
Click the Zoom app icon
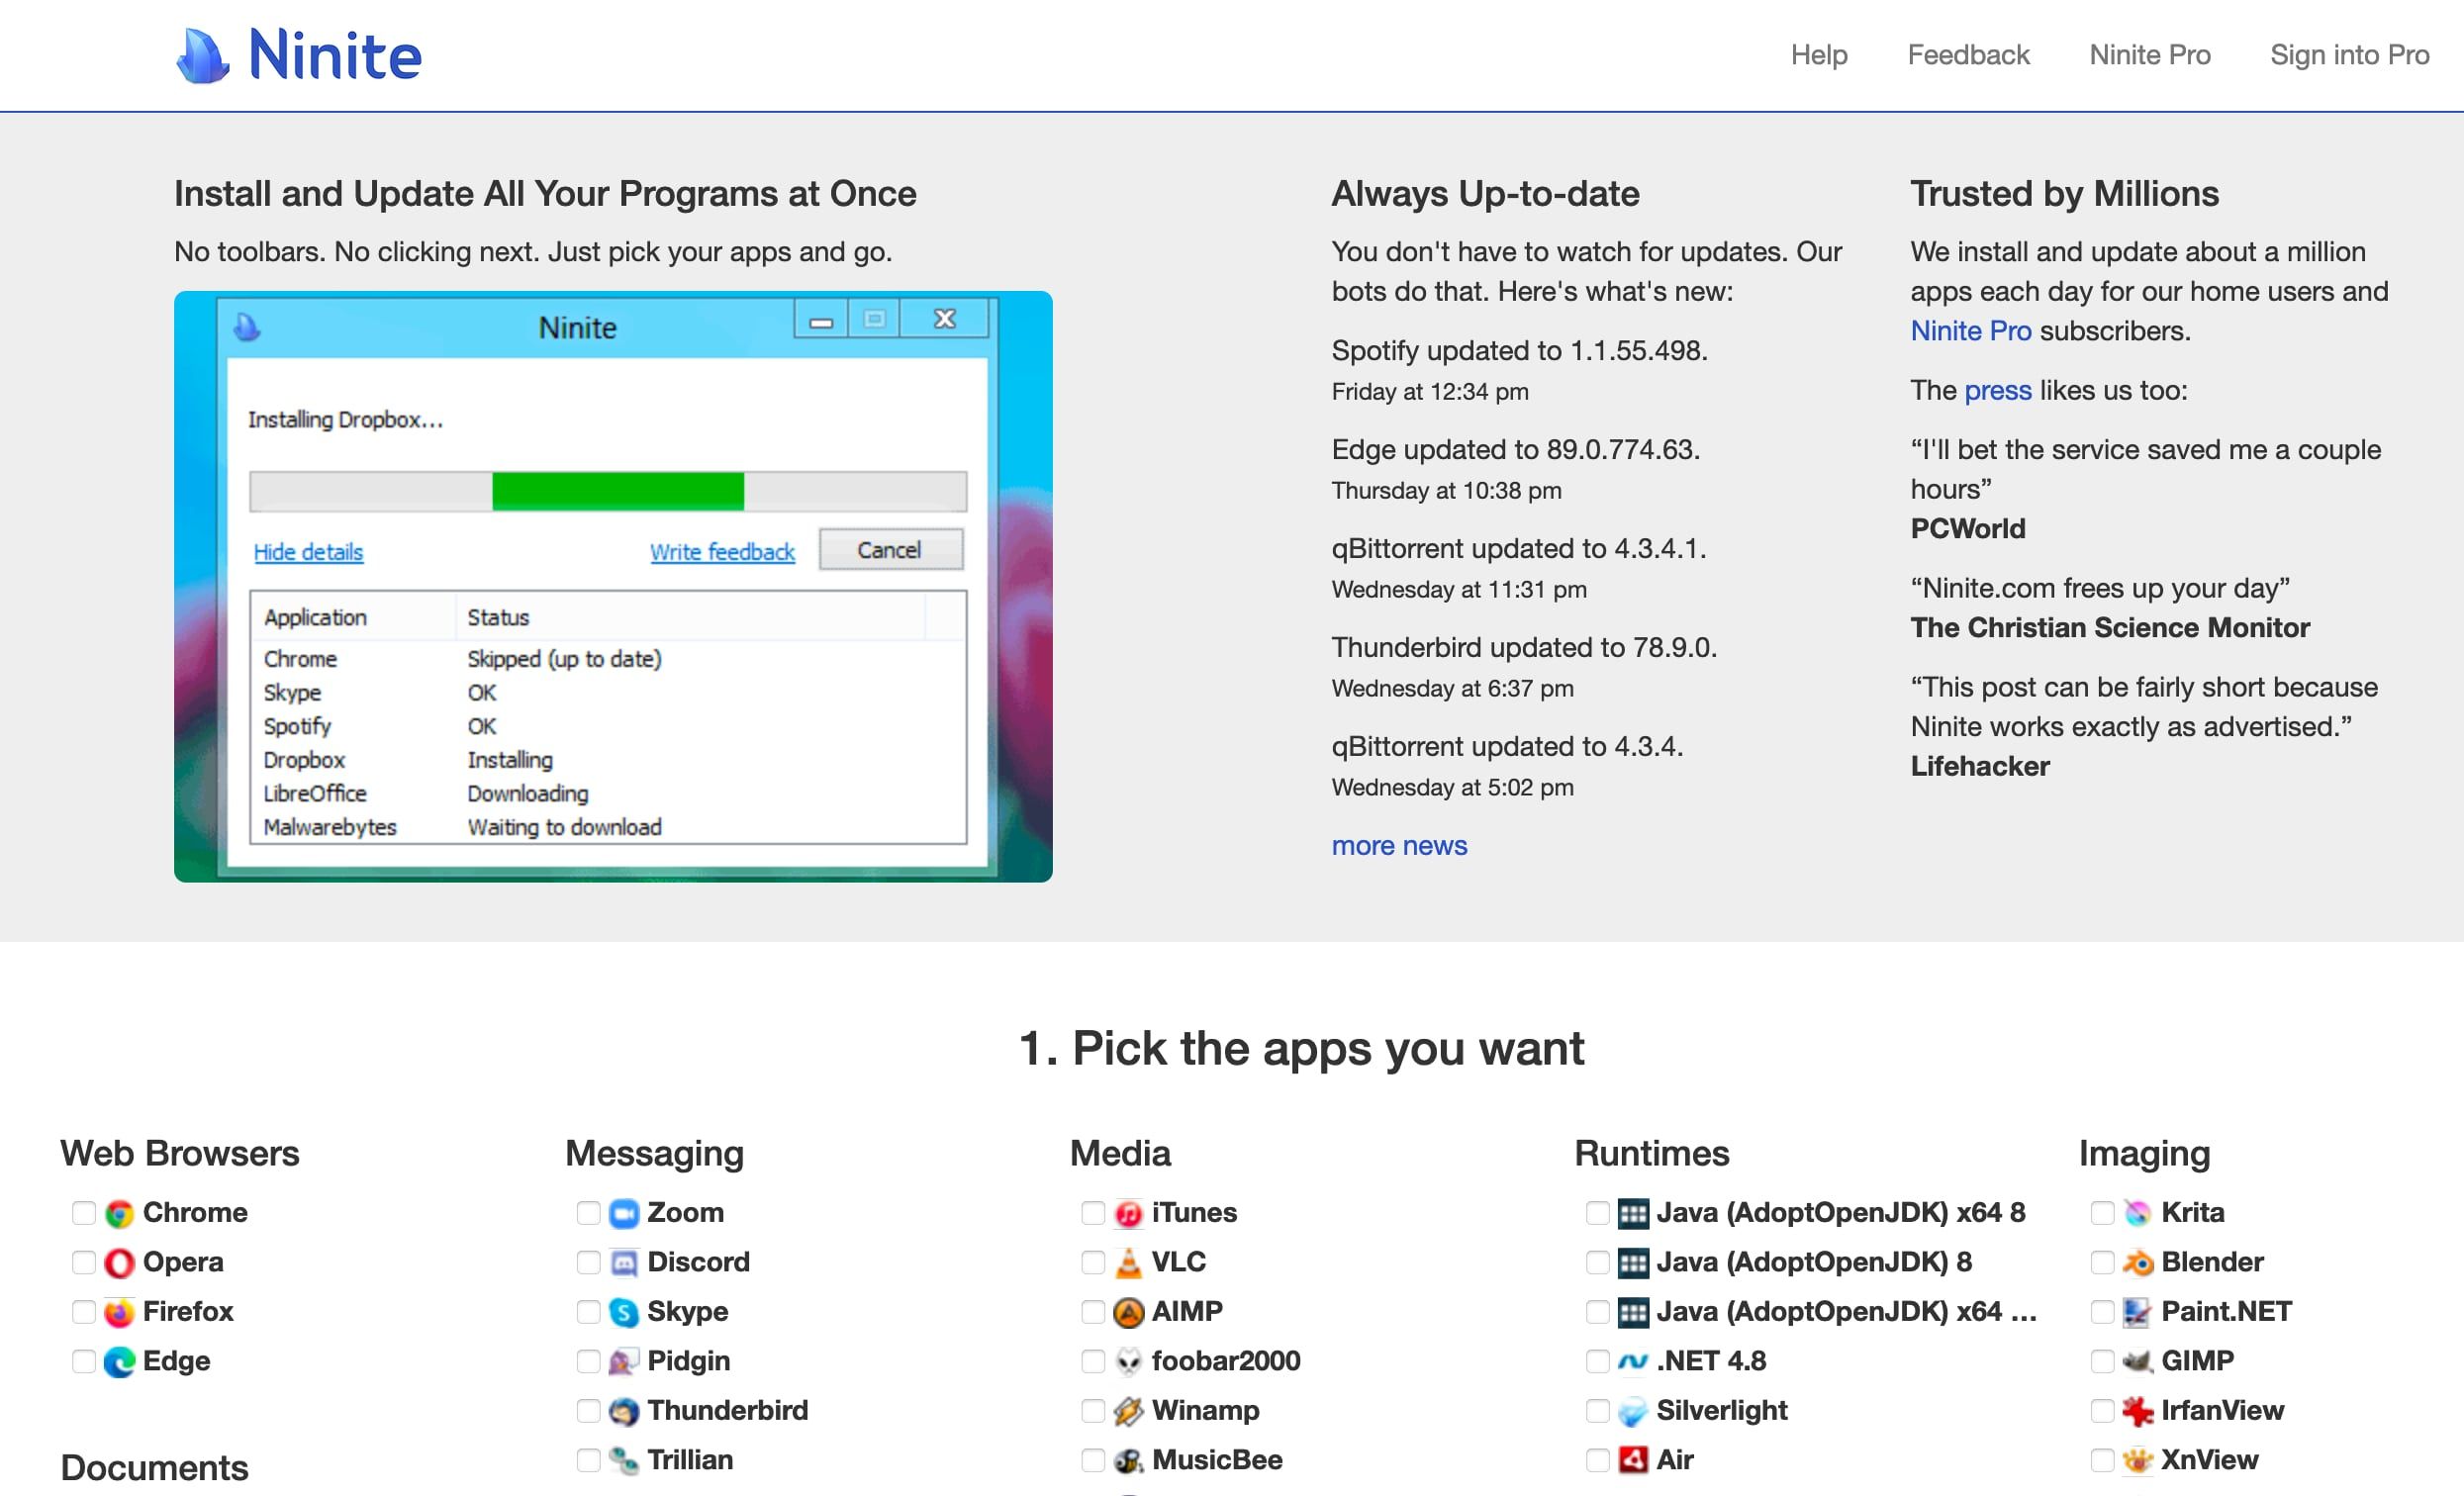click(624, 1213)
